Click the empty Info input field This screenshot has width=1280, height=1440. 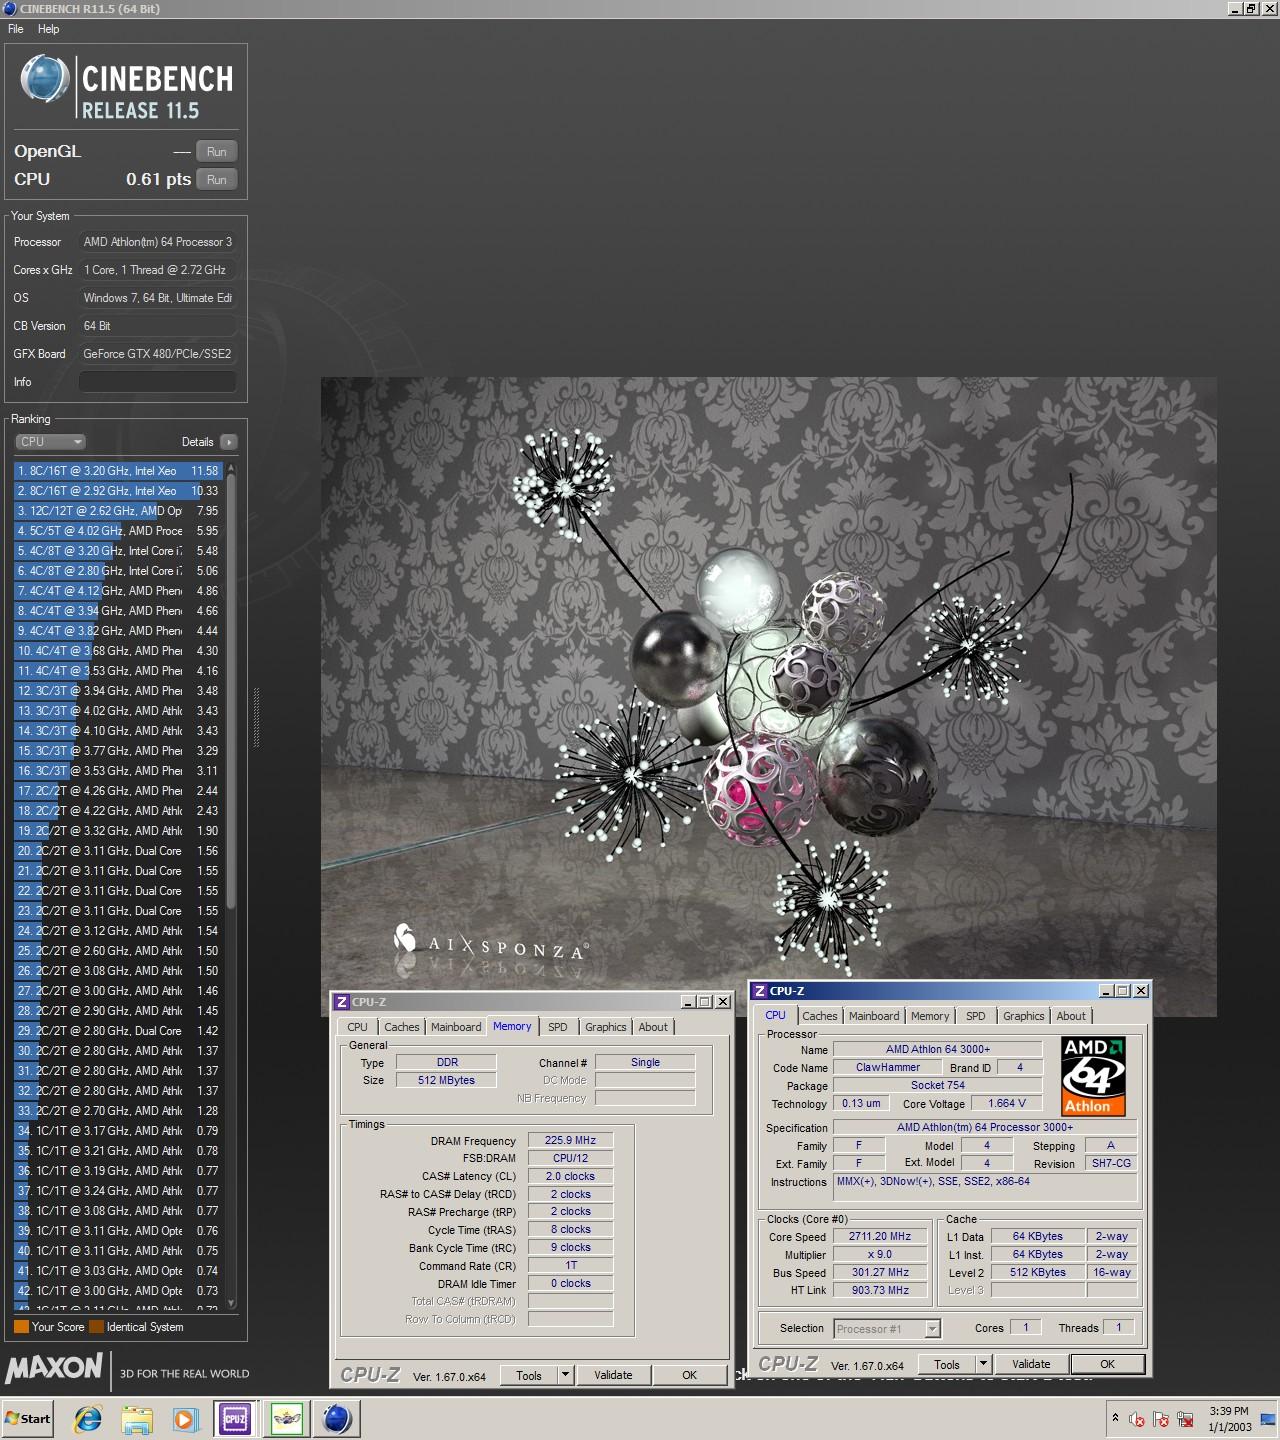[158, 382]
